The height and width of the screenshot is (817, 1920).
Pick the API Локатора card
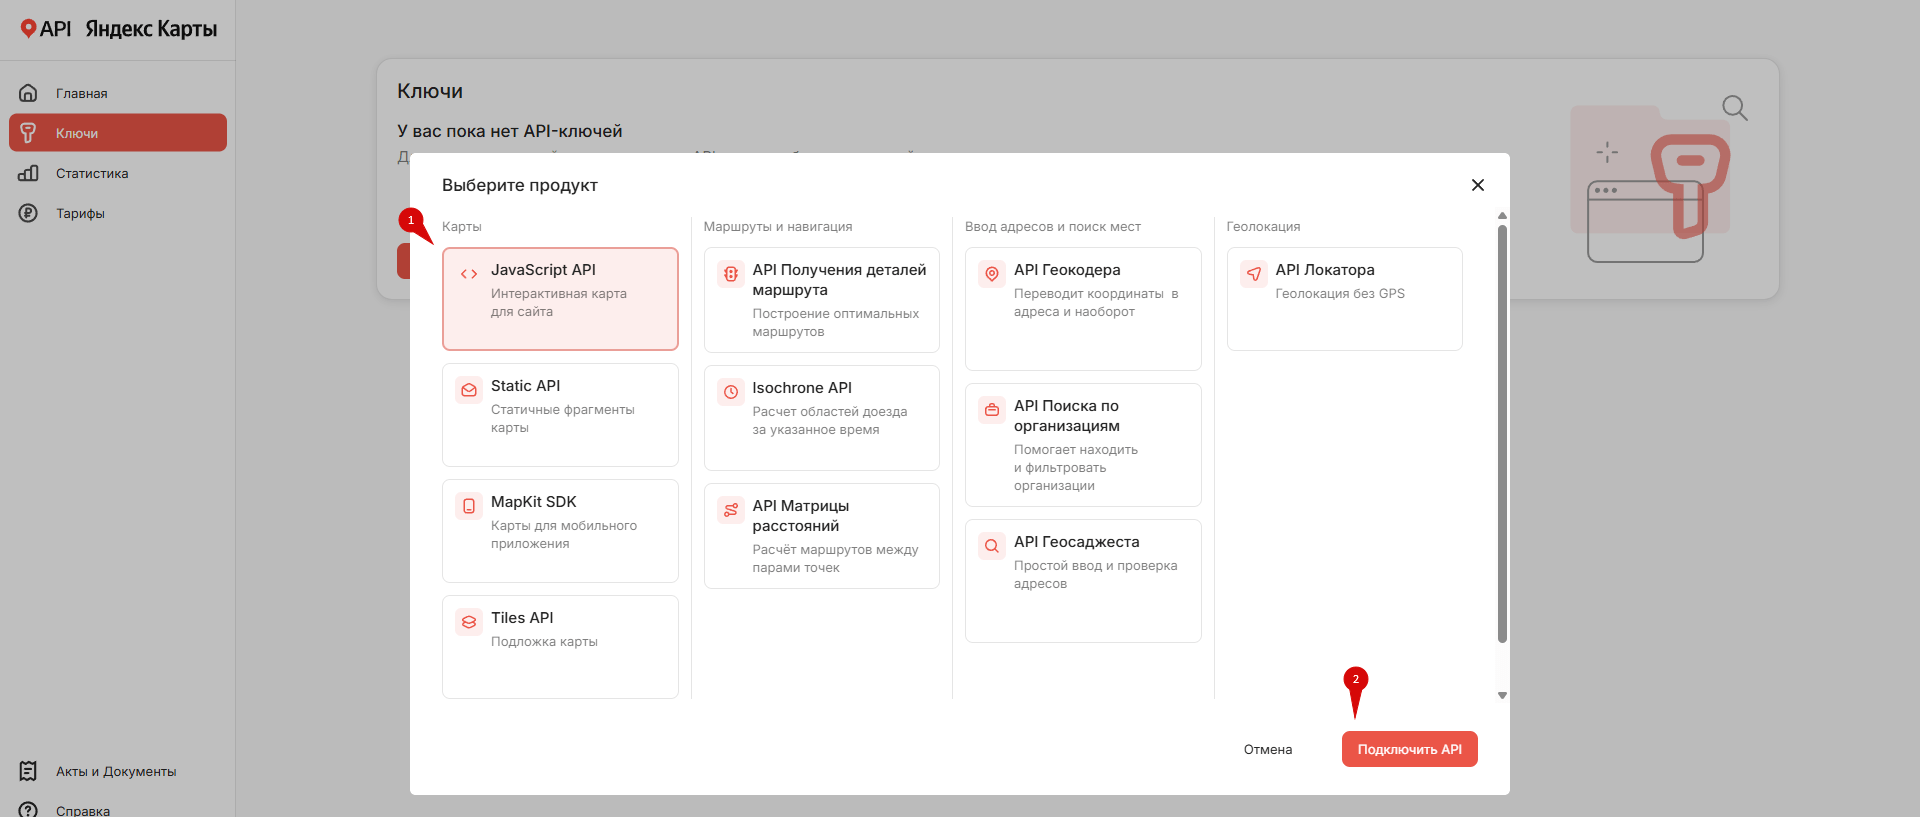[1345, 299]
